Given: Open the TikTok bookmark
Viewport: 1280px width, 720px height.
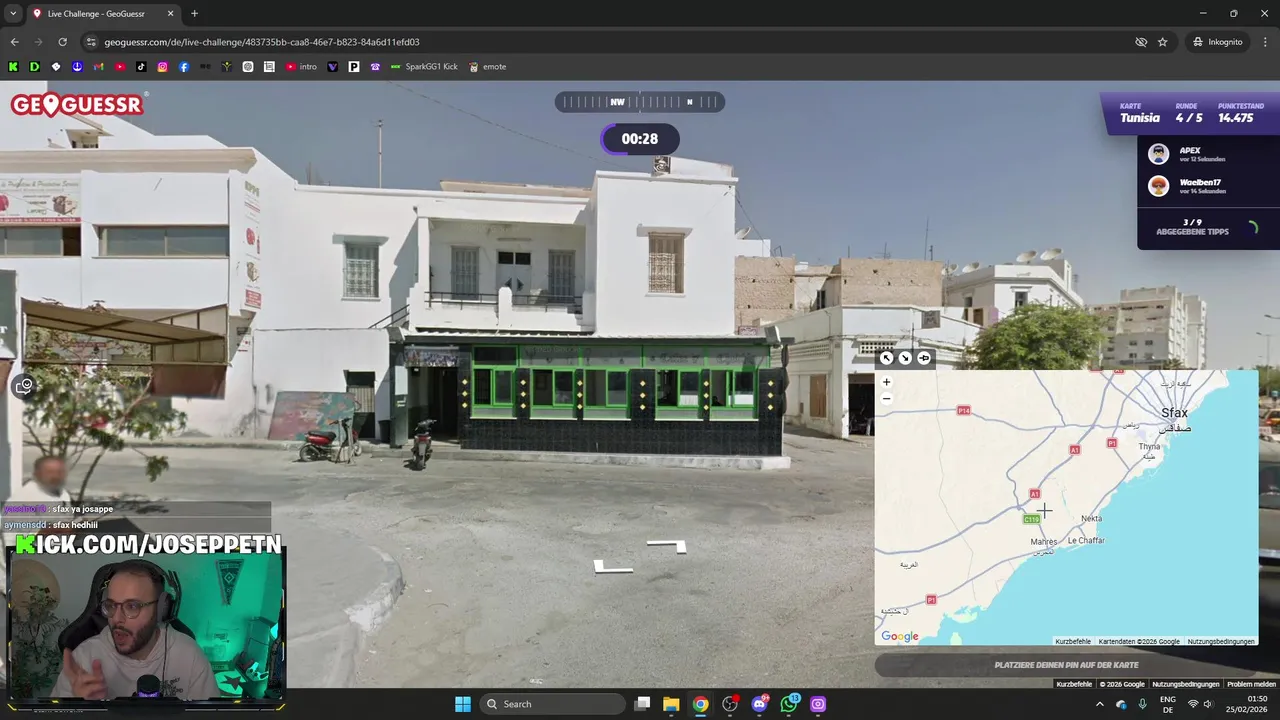Looking at the screenshot, I should (x=141, y=67).
